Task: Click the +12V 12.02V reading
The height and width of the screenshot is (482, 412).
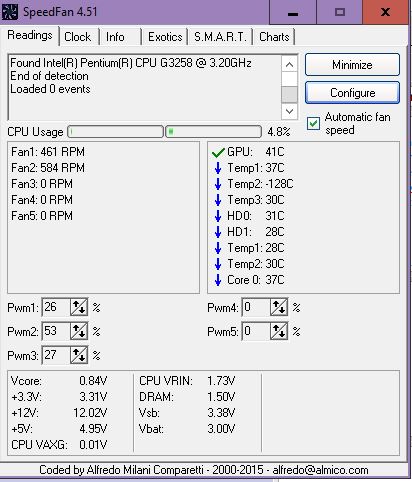Action: (x=59, y=413)
